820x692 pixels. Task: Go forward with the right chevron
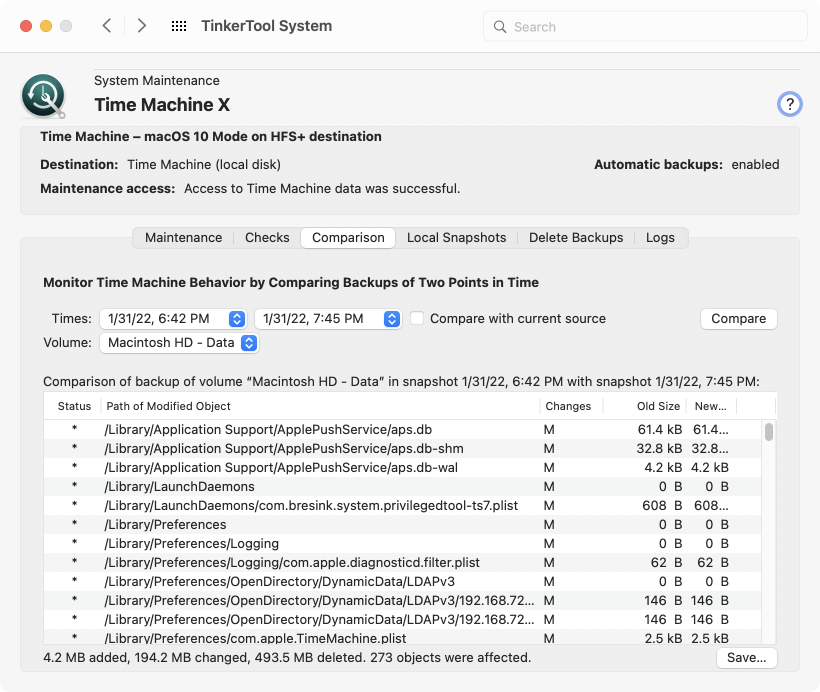pyautogui.click(x=141, y=26)
